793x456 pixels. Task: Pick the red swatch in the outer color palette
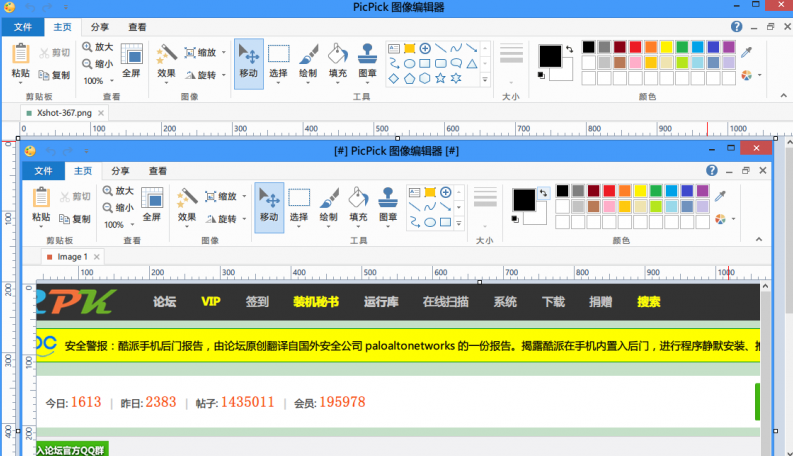tap(635, 47)
